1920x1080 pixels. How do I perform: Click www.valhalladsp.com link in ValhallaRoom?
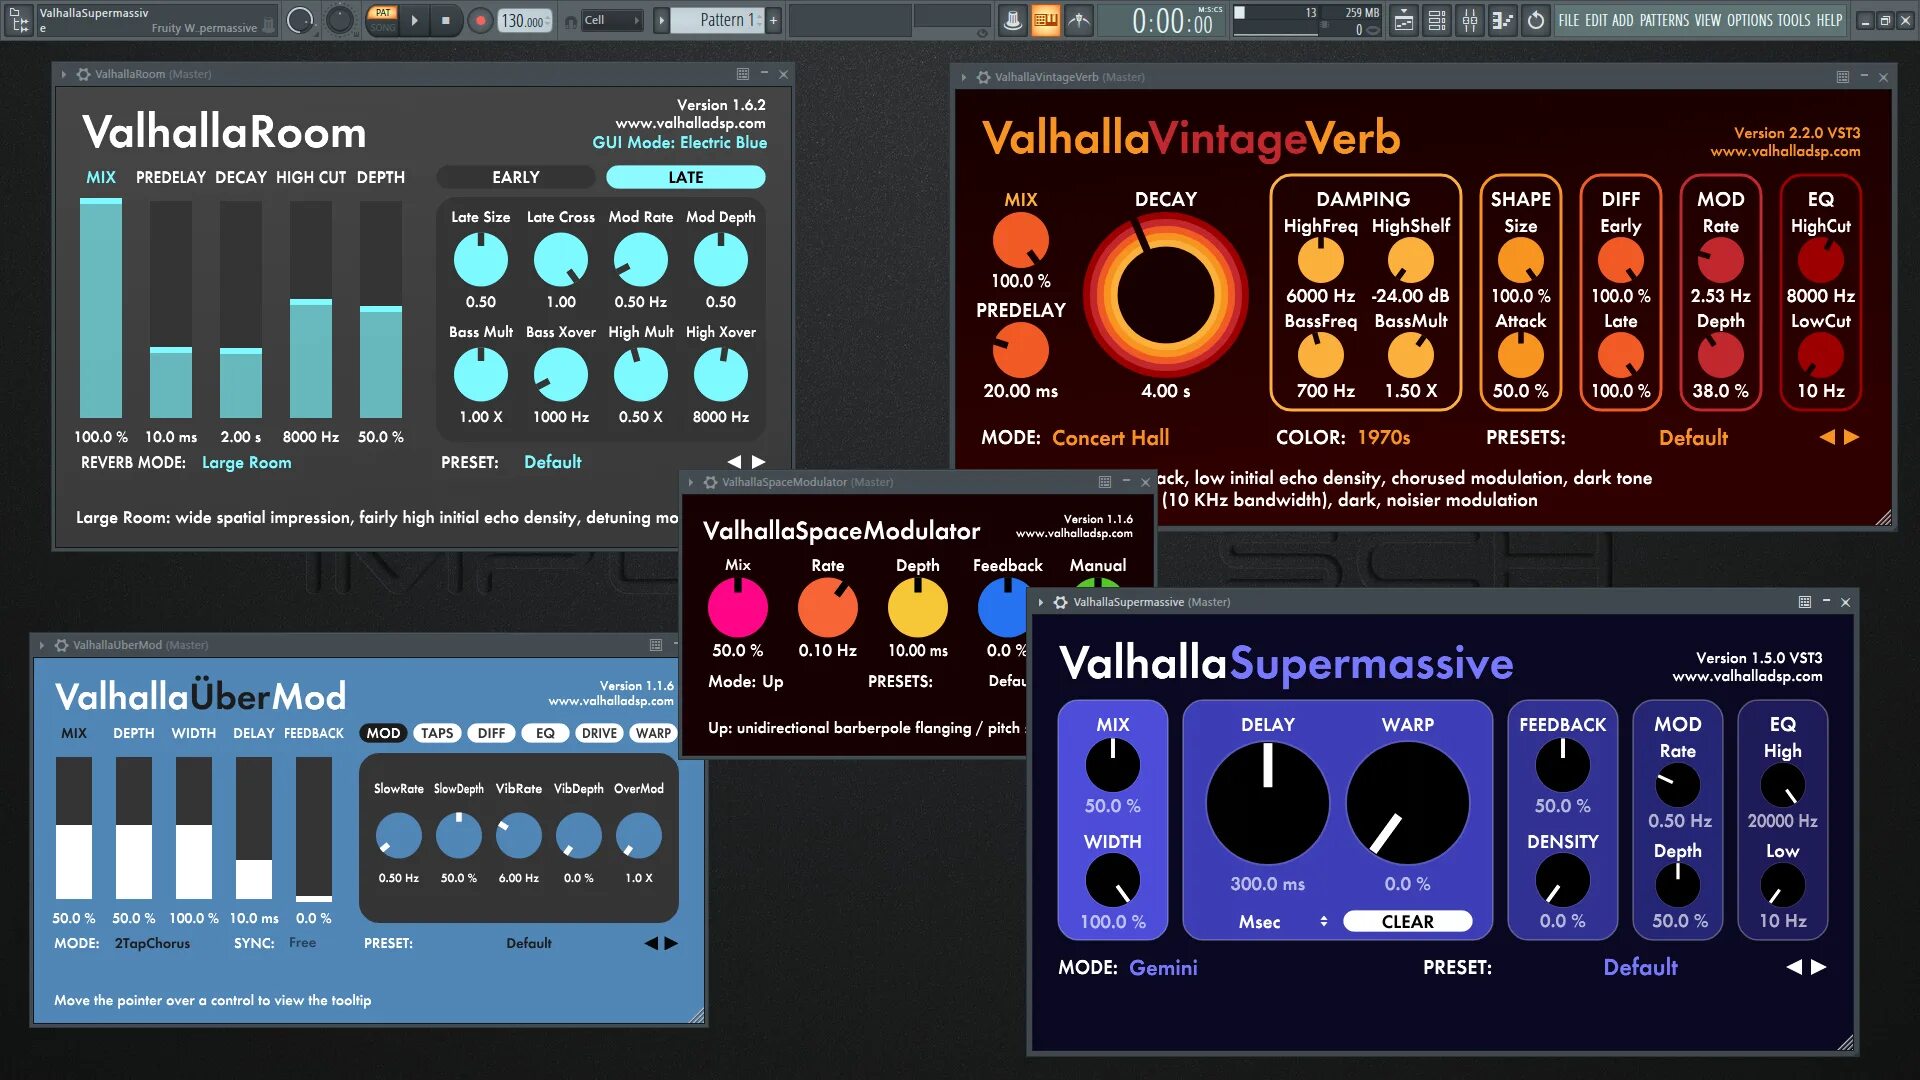point(690,123)
